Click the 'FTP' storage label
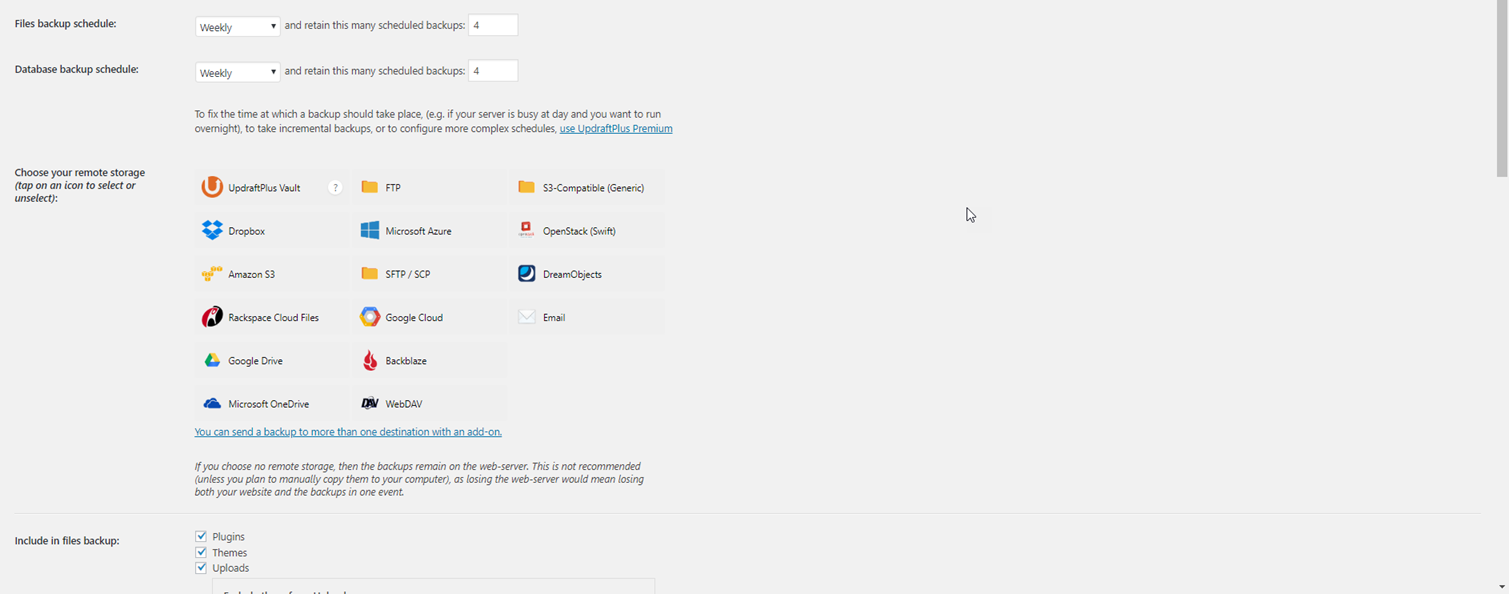The height and width of the screenshot is (594, 1509). click(393, 188)
